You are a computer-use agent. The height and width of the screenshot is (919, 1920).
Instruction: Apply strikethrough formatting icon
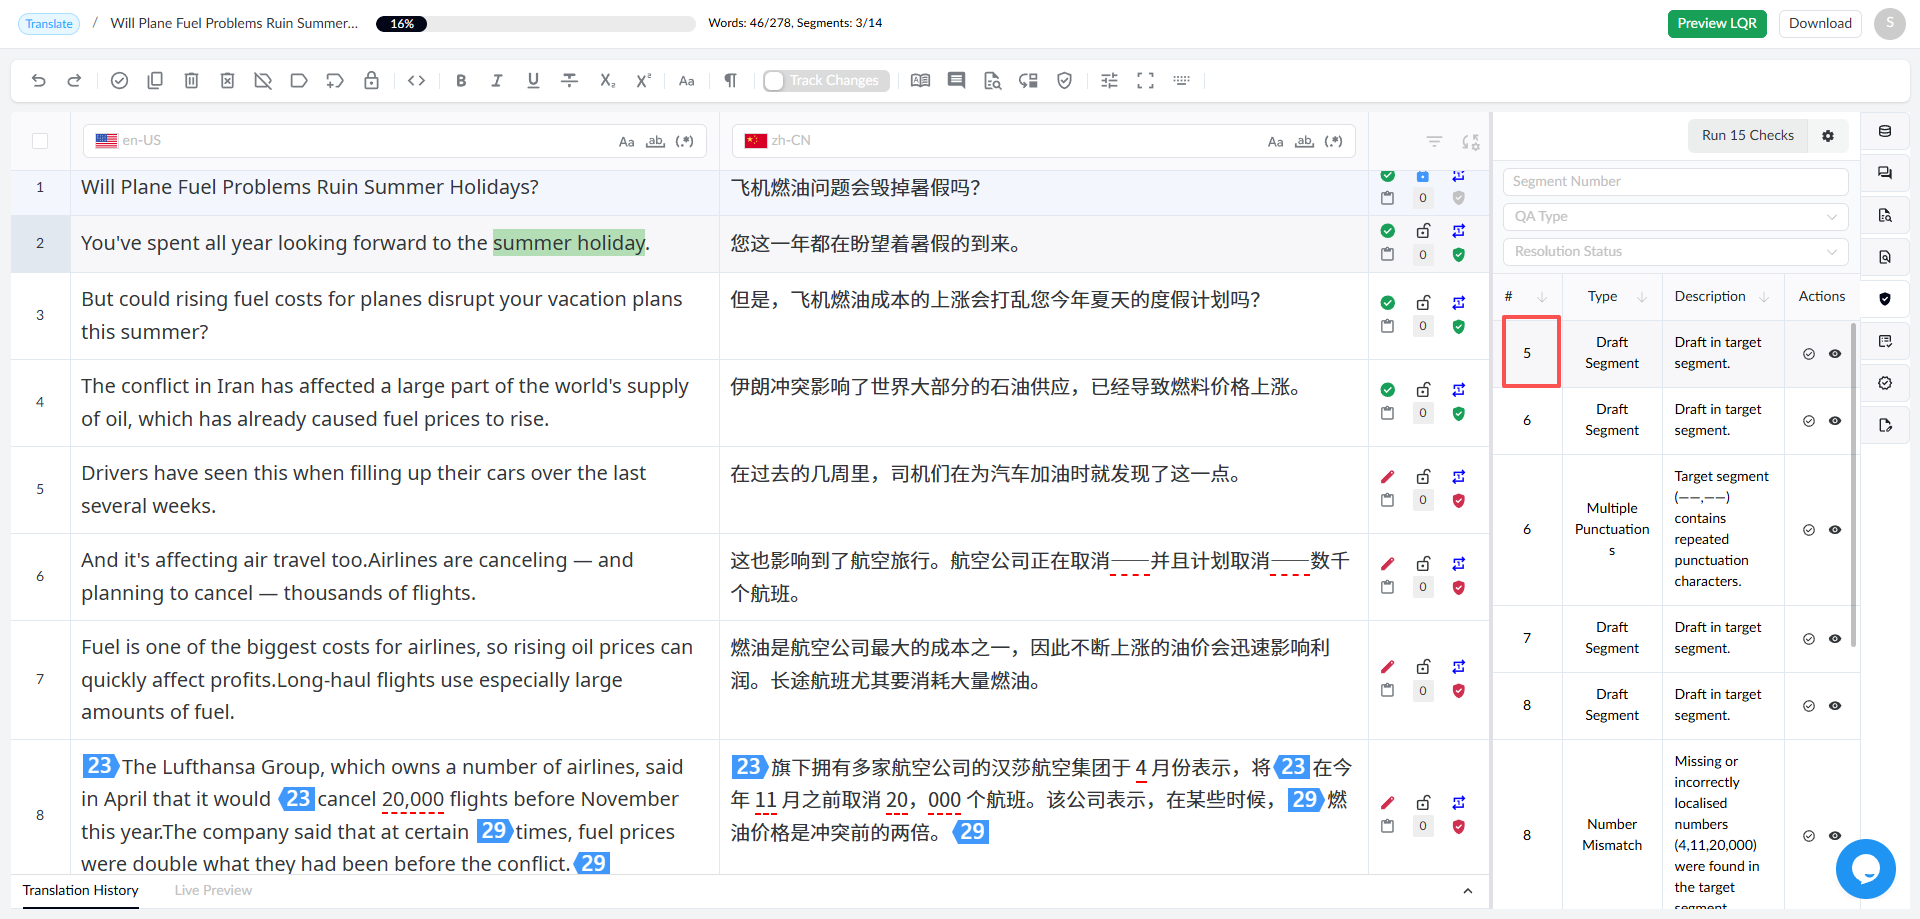[570, 81]
